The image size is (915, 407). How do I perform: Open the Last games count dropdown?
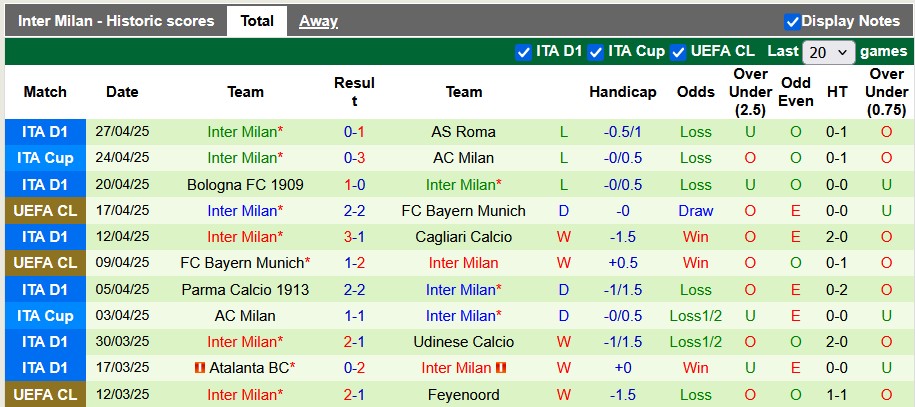829,52
